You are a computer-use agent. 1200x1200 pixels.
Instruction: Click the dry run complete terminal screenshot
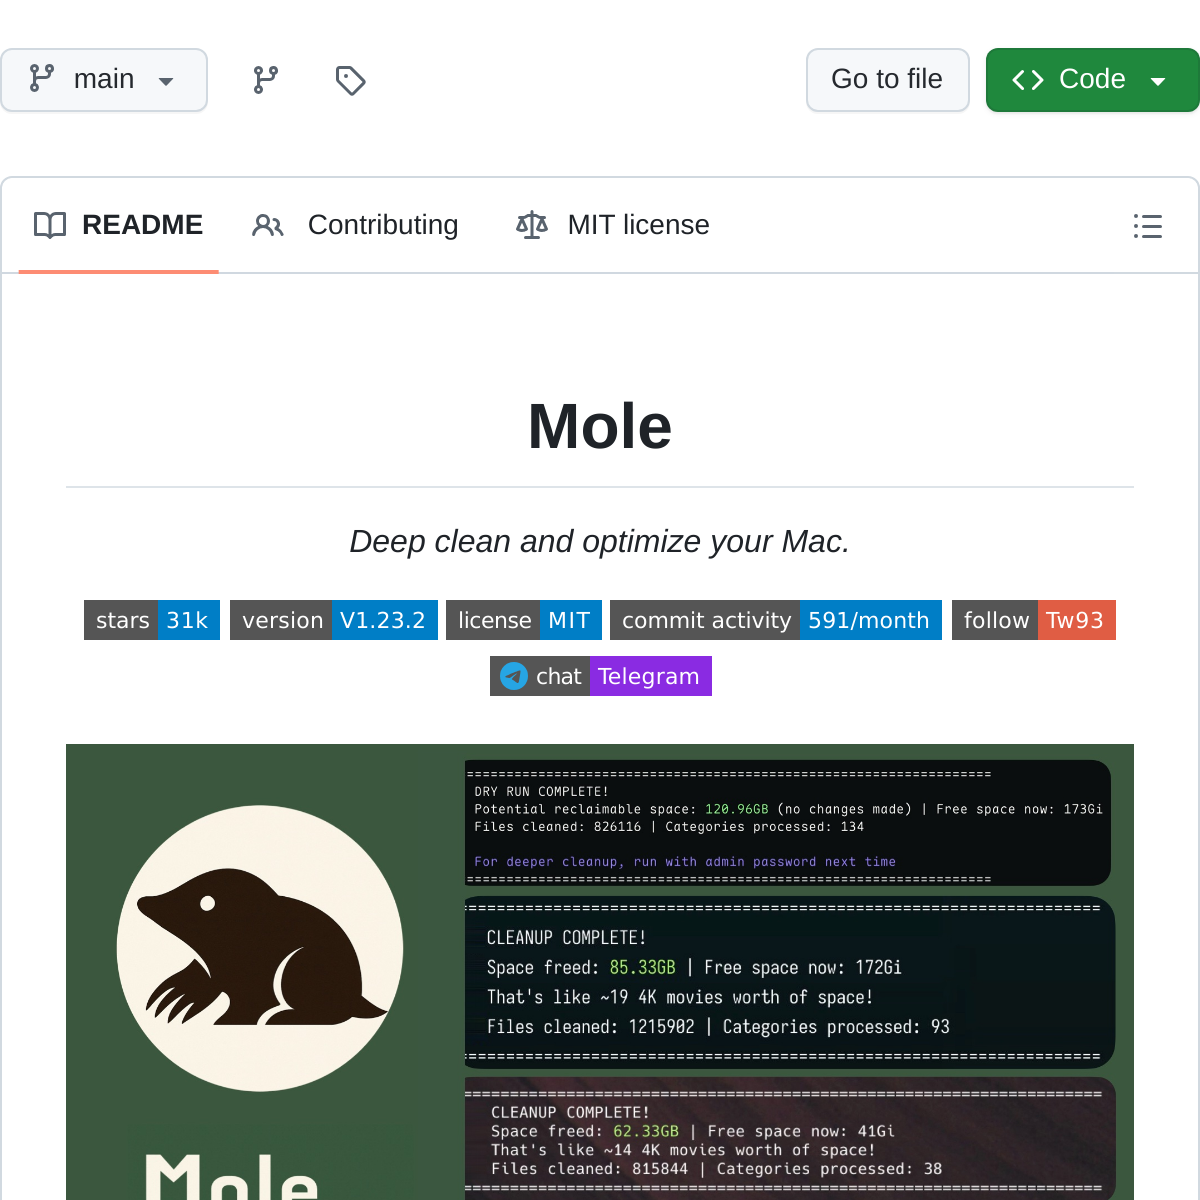788,823
